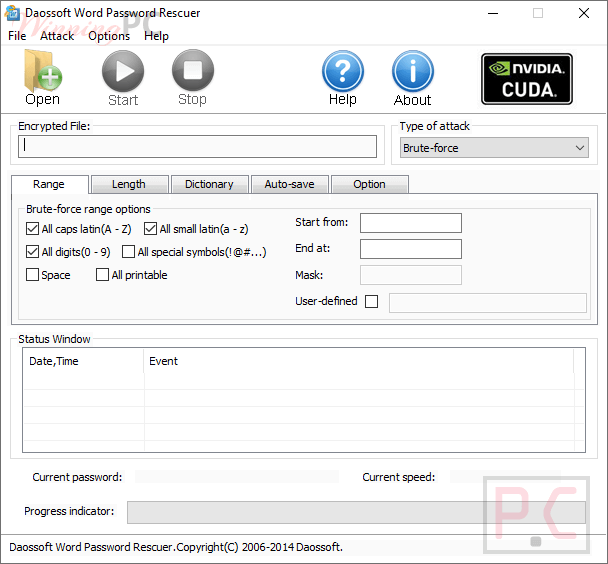Screen dimensions: 608x564
Task: Click the Encrypted File input field
Action: coord(197,146)
